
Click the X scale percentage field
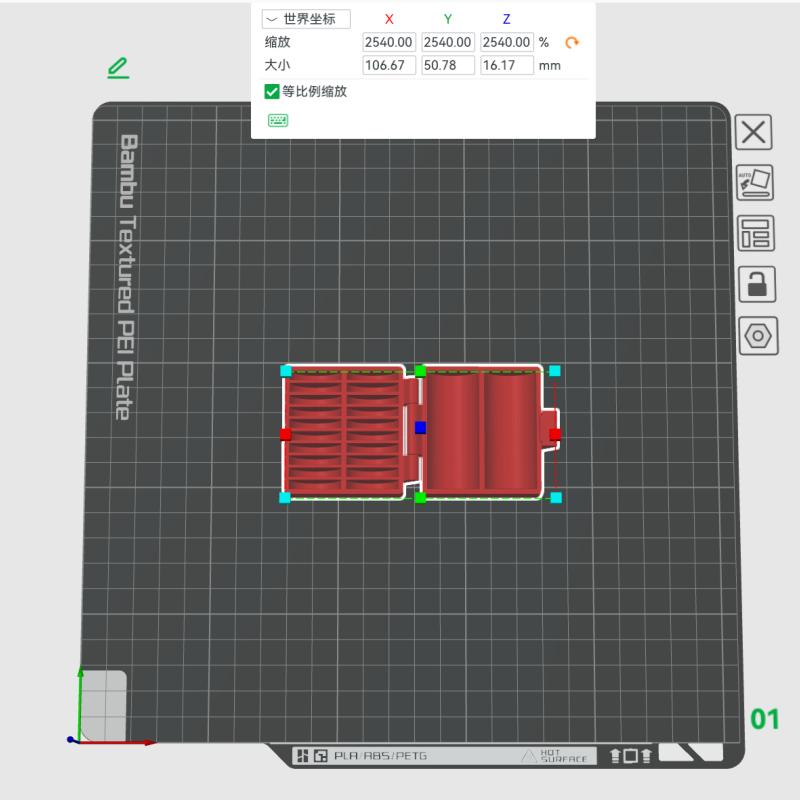tap(389, 42)
